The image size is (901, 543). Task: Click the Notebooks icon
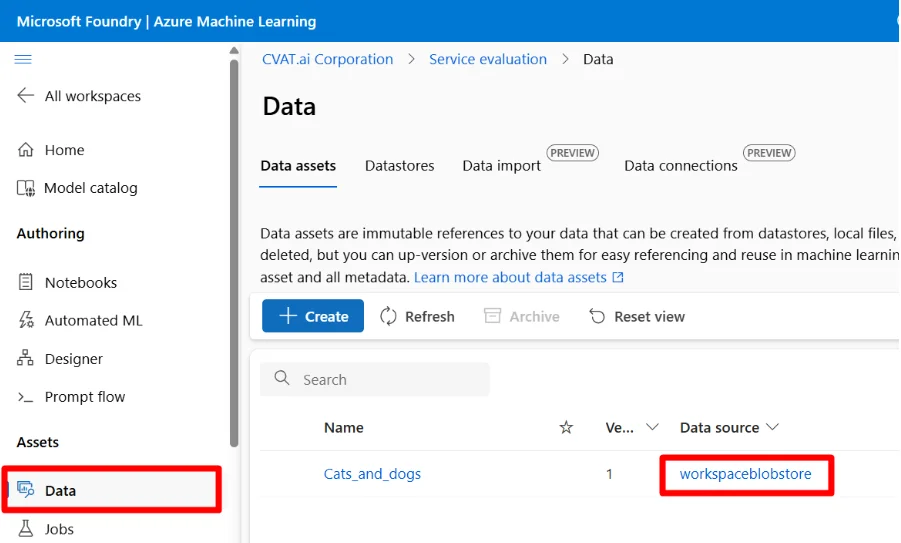point(25,282)
